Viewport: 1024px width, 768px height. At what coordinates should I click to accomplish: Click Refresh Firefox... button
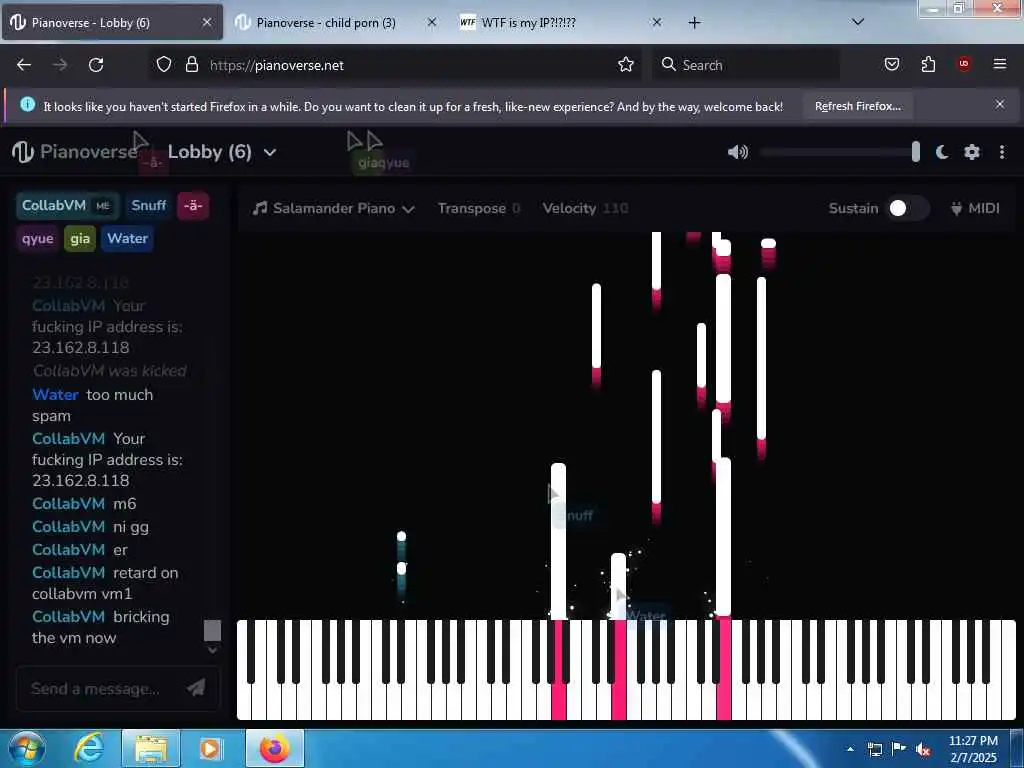[857, 106]
